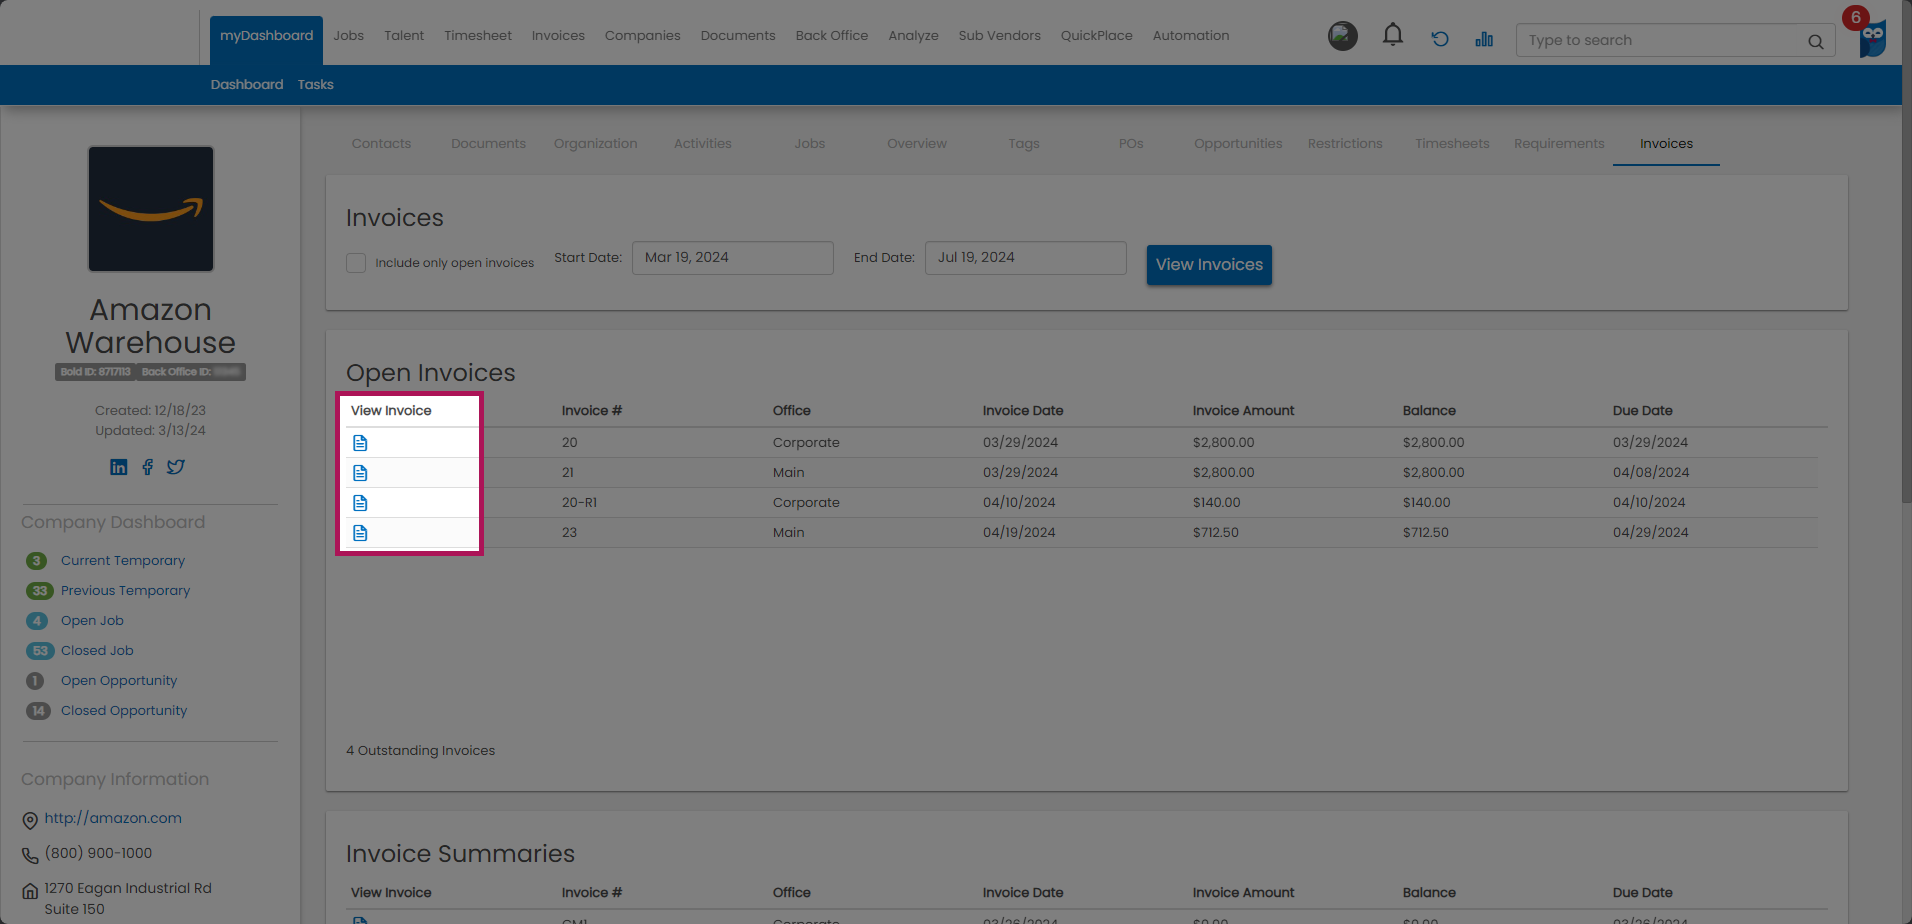Open the Open Opportunity link
This screenshot has height=924, width=1912.
(119, 681)
